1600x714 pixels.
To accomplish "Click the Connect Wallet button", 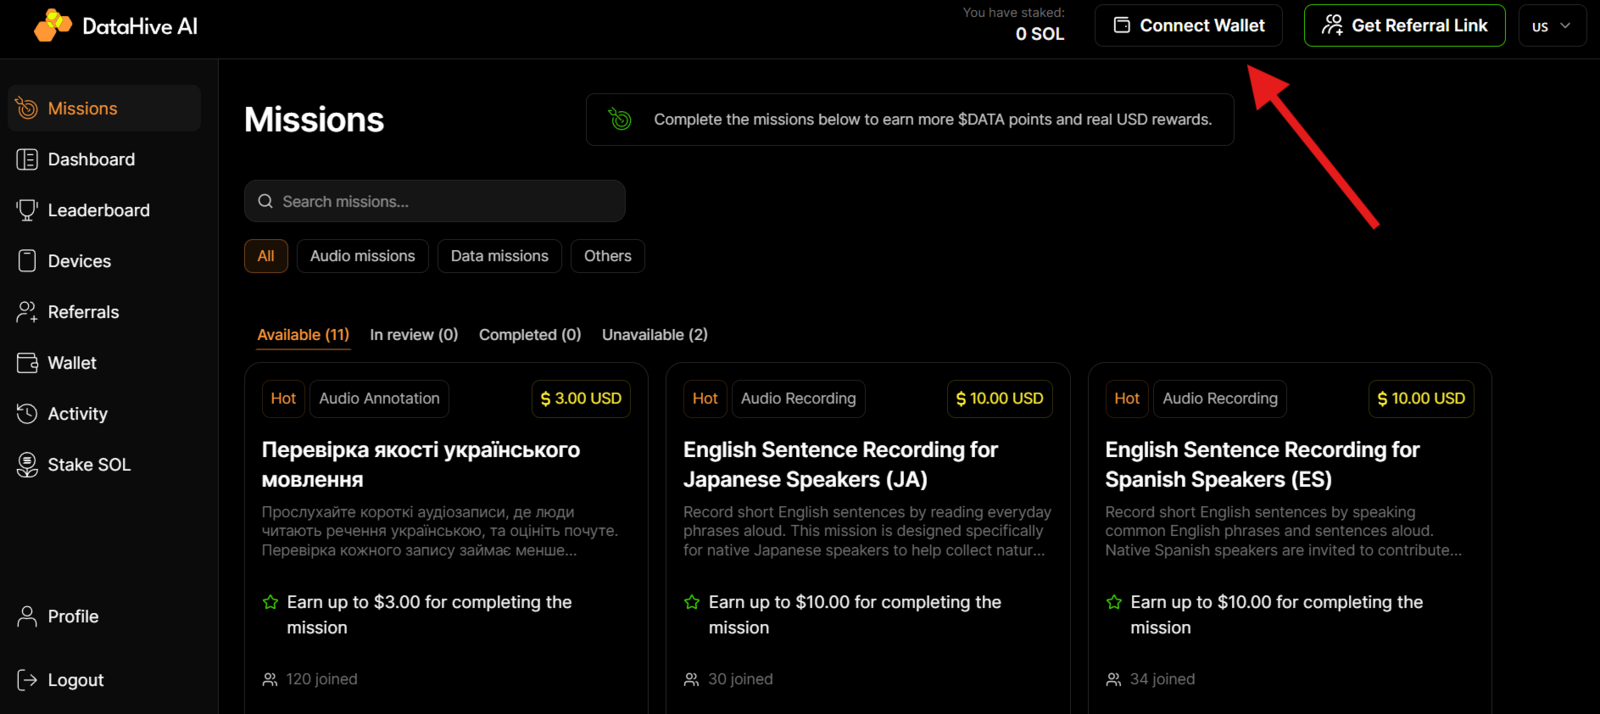I will click(x=1189, y=26).
